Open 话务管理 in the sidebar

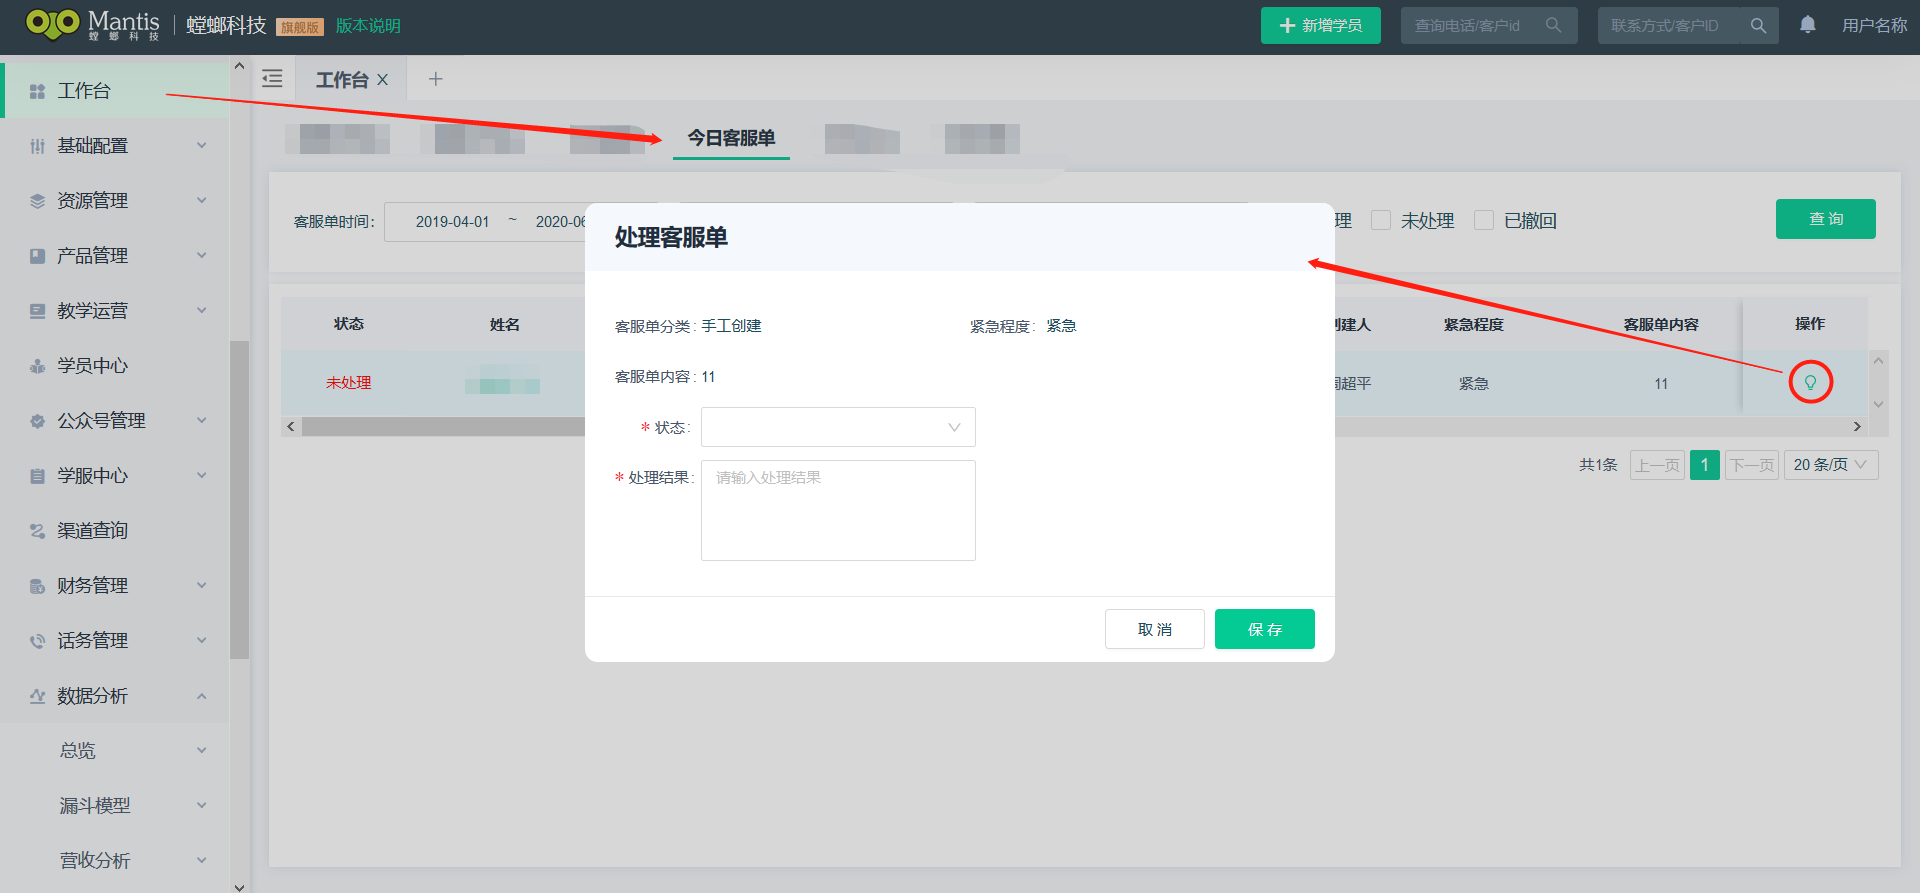tap(93, 641)
